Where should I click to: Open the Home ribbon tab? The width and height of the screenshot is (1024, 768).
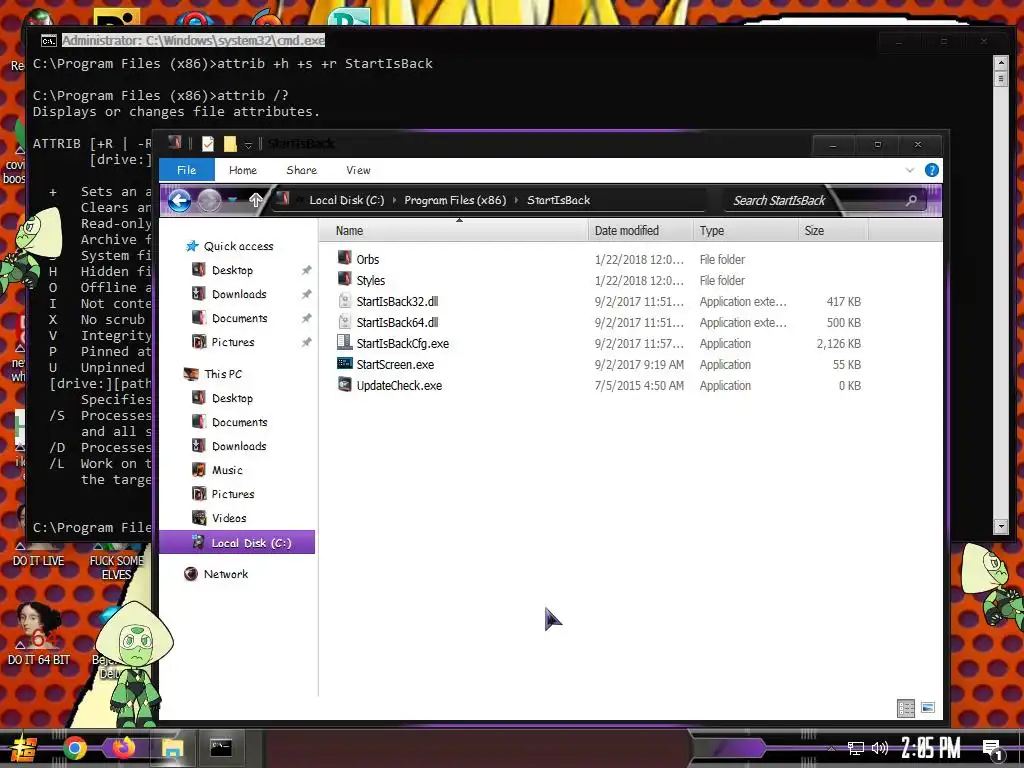tap(242, 170)
